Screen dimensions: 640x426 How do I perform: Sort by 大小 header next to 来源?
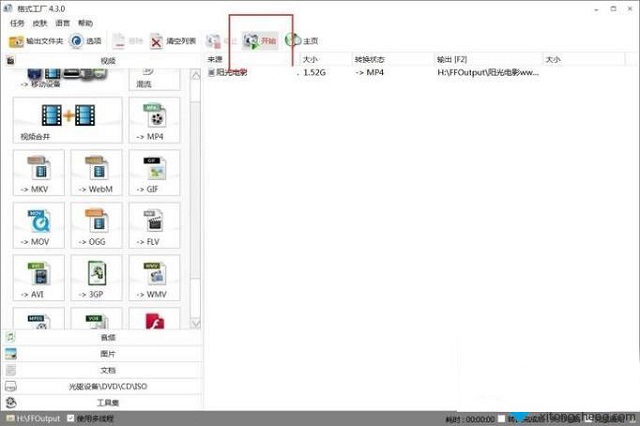[326, 59]
